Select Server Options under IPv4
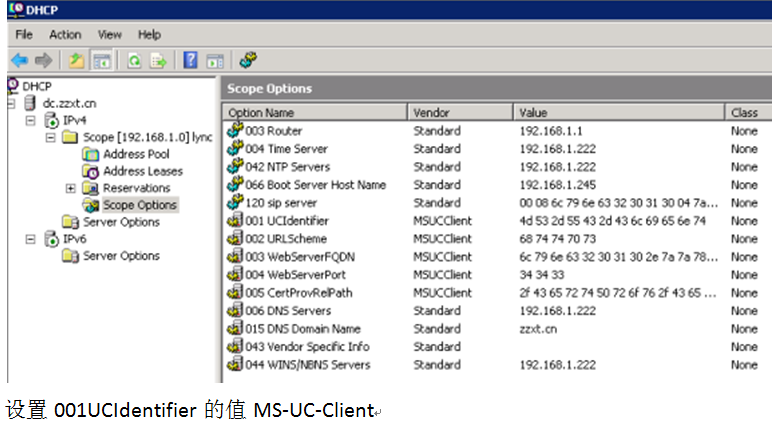The width and height of the screenshot is (772, 433). point(121,222)
